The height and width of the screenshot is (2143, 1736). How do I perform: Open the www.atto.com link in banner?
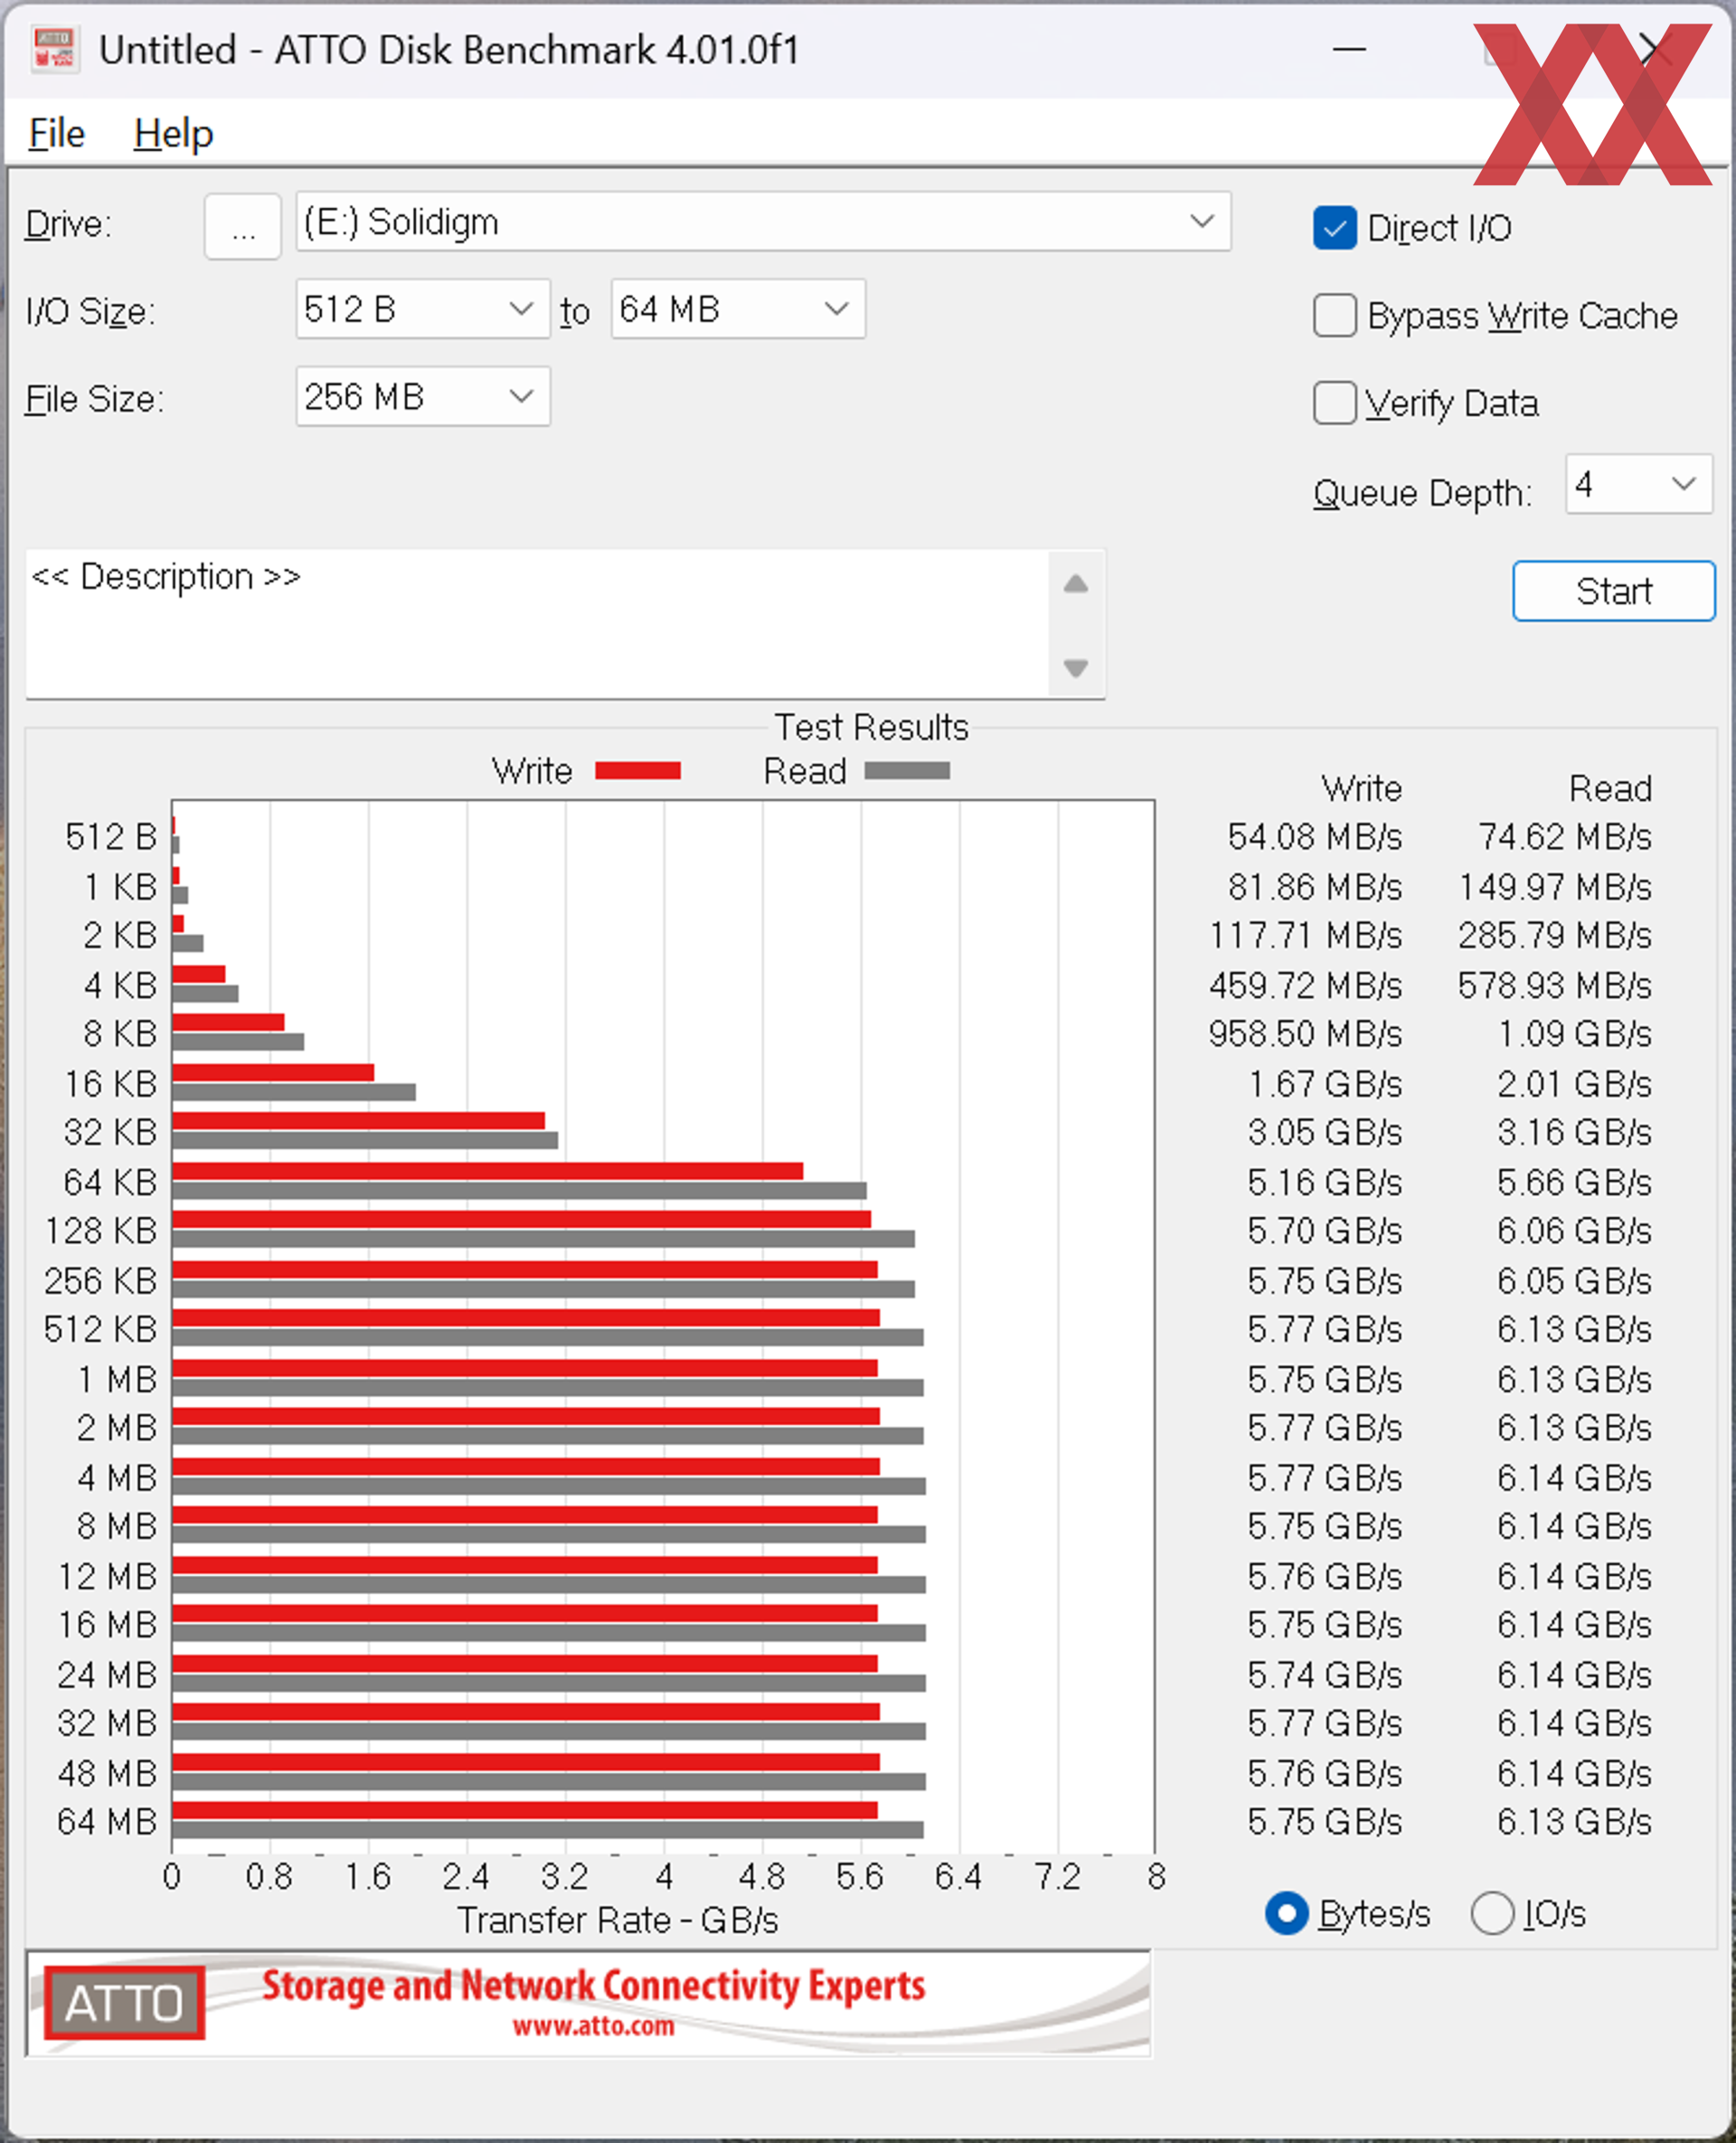tap(593, 2027)
